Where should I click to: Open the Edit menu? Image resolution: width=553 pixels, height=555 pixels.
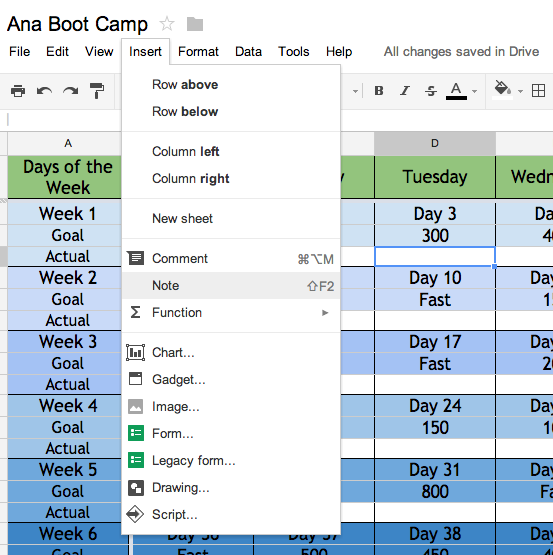[57, 52]
